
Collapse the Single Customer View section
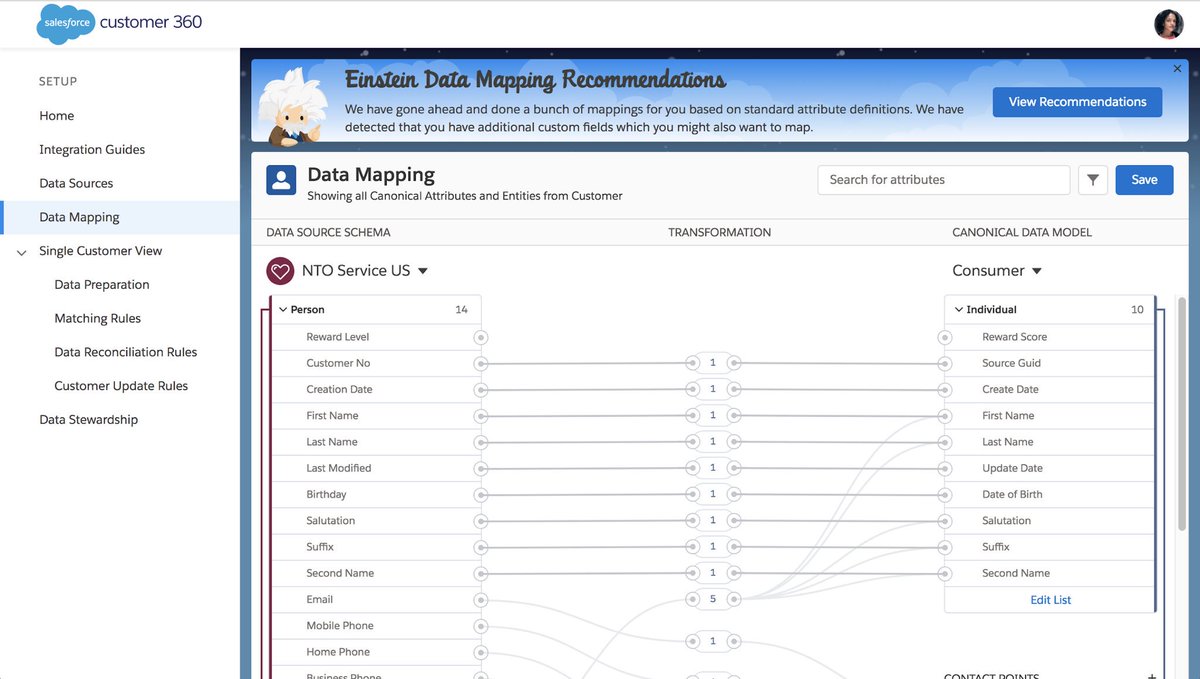(x=22, y=252)
